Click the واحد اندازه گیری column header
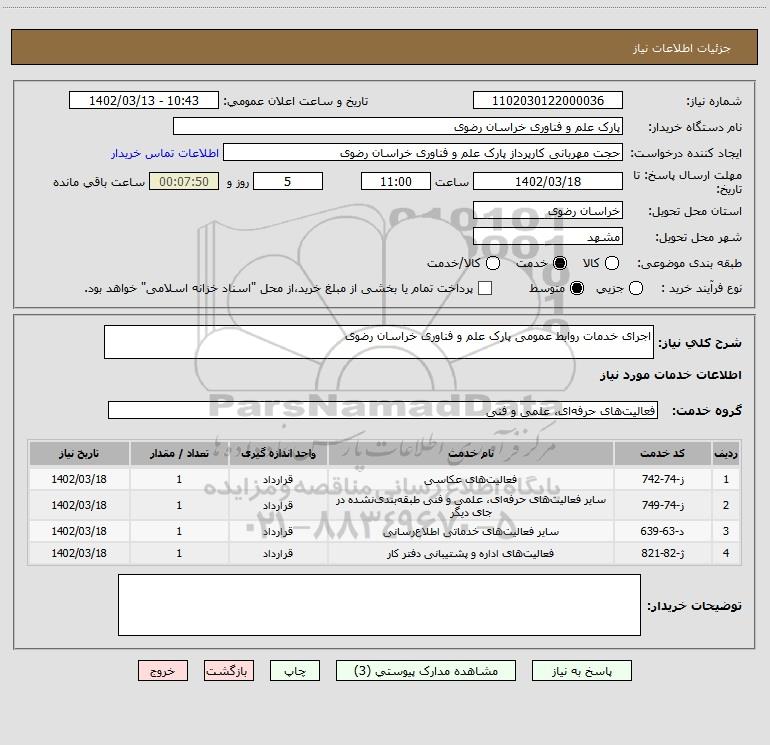The height and width of the screenshot is (745, 770). [x=278, y=453]
